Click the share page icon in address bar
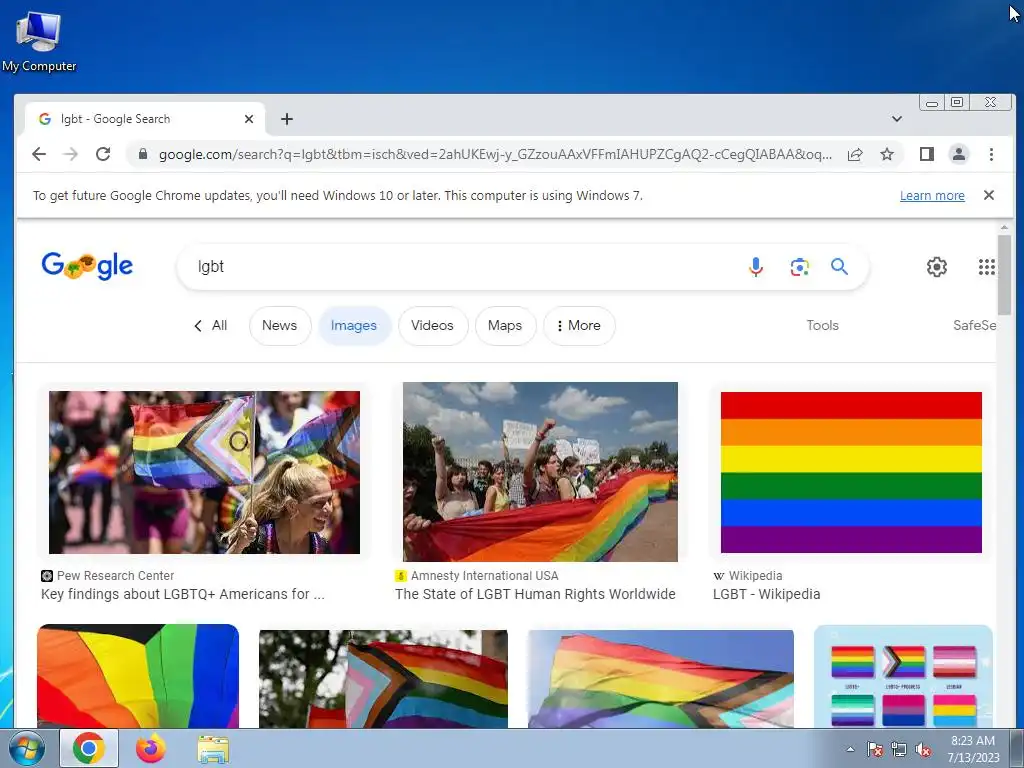 tap(855, 154)
